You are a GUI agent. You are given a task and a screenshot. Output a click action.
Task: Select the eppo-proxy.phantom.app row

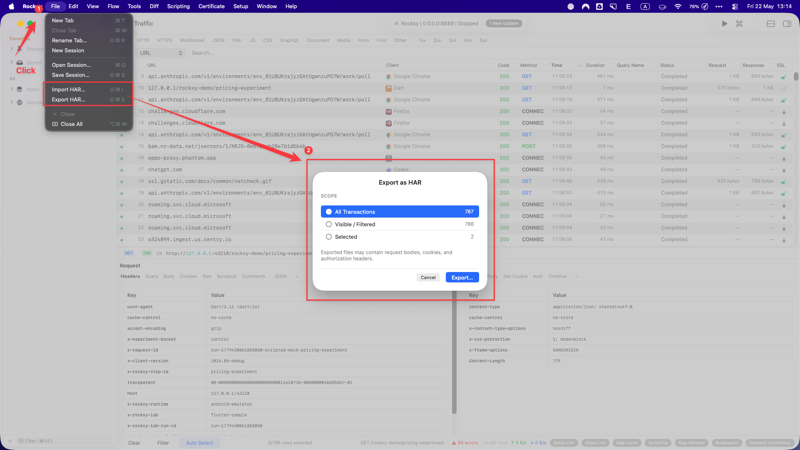coord(457,158)
